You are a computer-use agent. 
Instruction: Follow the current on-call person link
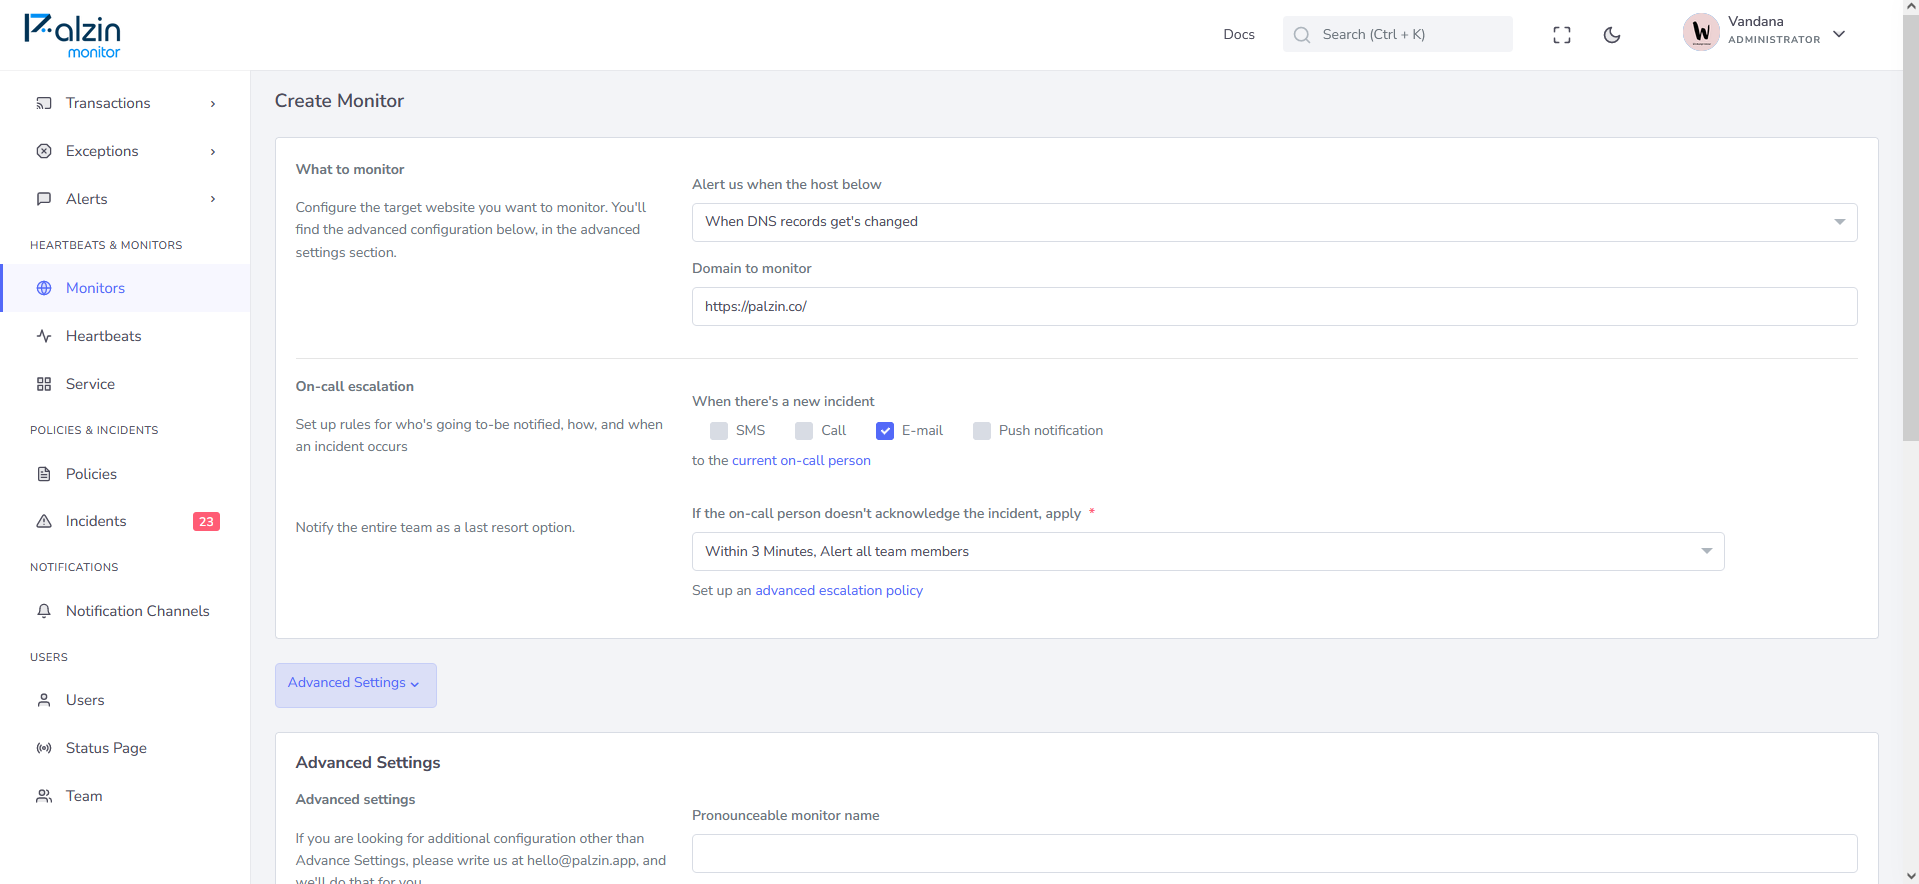pyautogui.click(x=801, y=461)
